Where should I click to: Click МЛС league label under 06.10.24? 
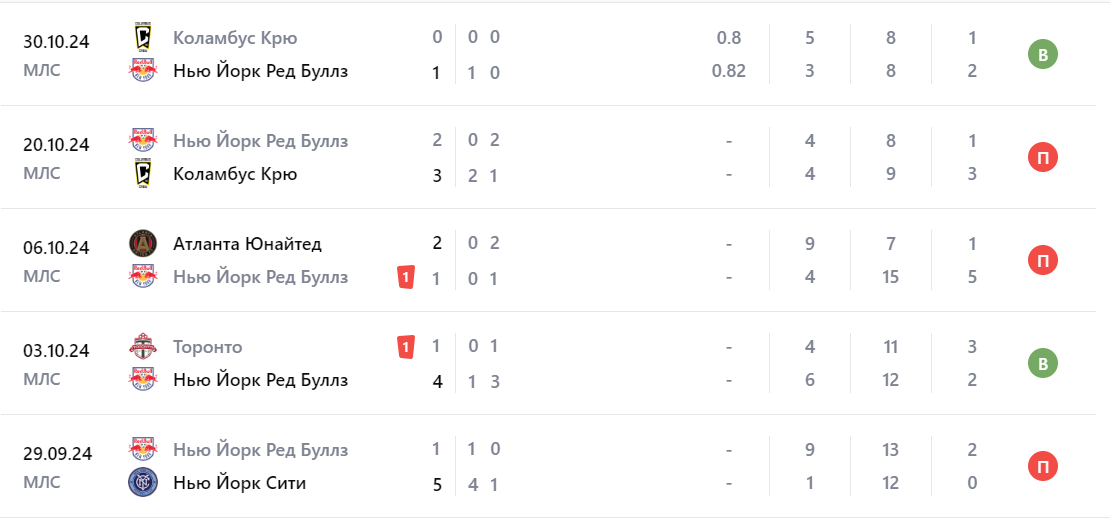click(x=42, y=277)
